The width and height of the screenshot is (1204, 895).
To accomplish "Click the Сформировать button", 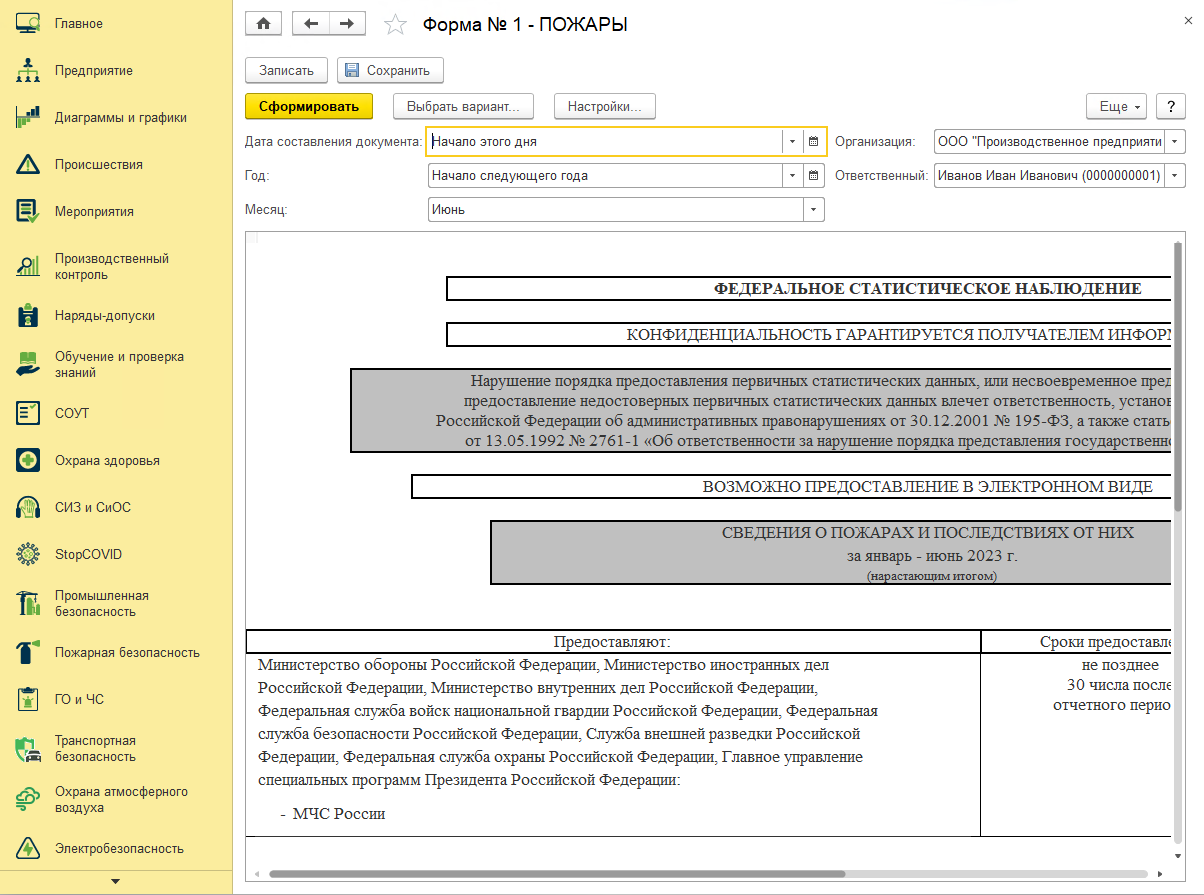I will click(309, 106).
